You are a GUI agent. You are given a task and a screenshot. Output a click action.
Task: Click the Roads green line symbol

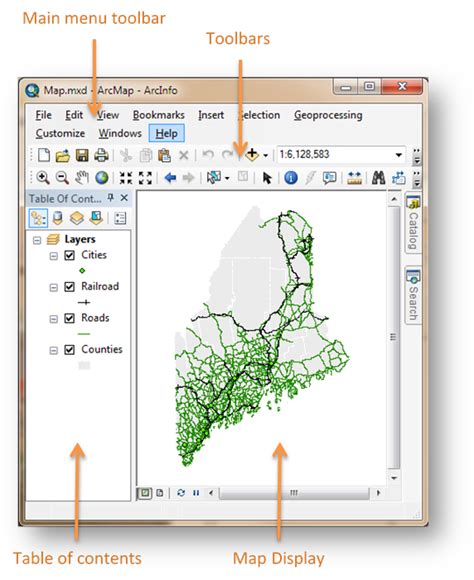[84, 334]
